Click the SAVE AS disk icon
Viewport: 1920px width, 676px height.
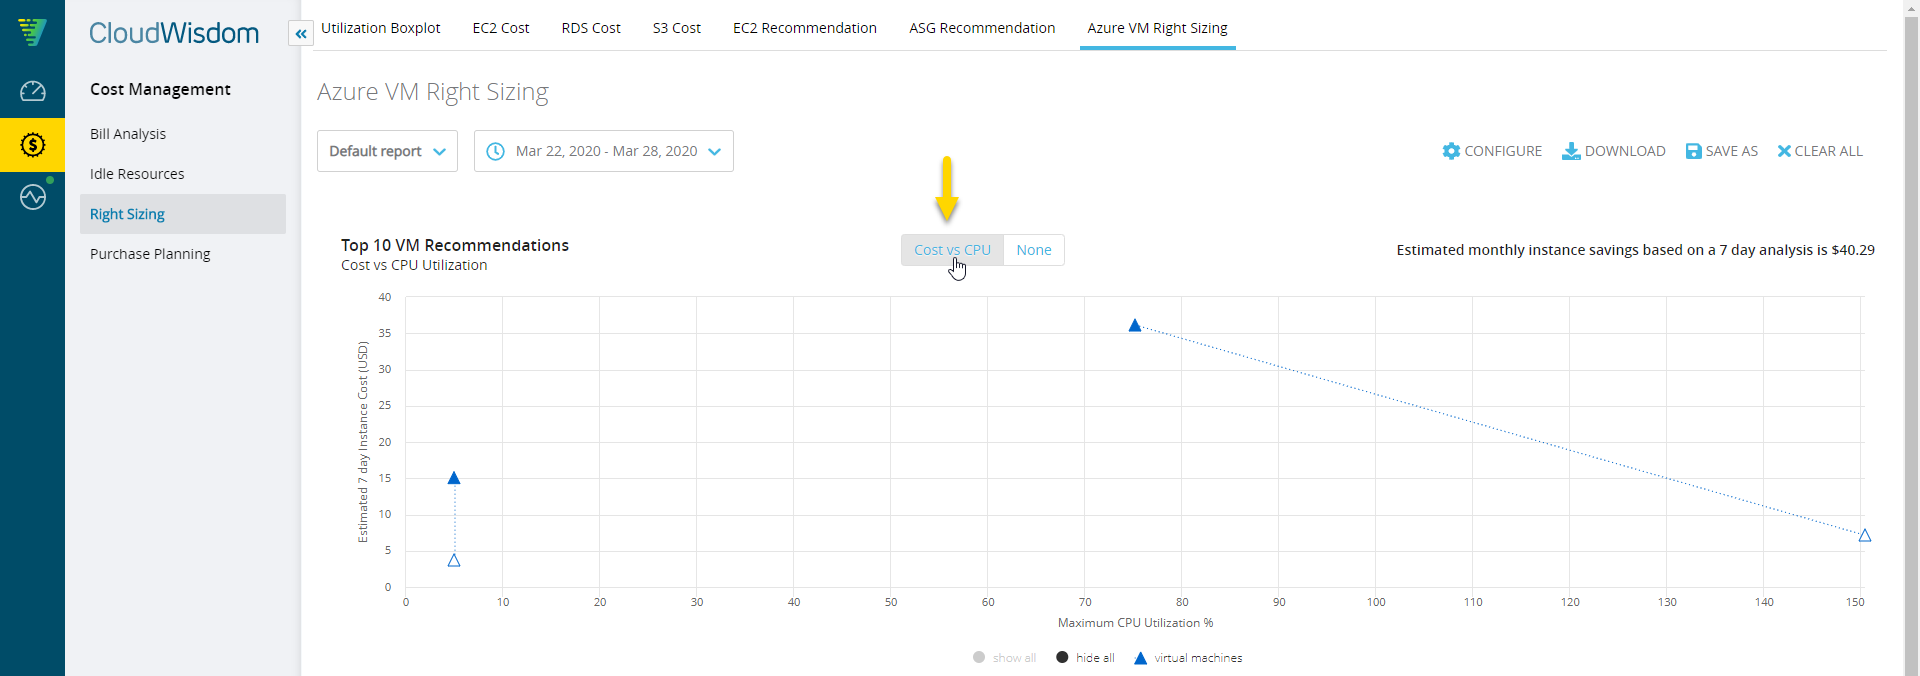pos(1693,151)
